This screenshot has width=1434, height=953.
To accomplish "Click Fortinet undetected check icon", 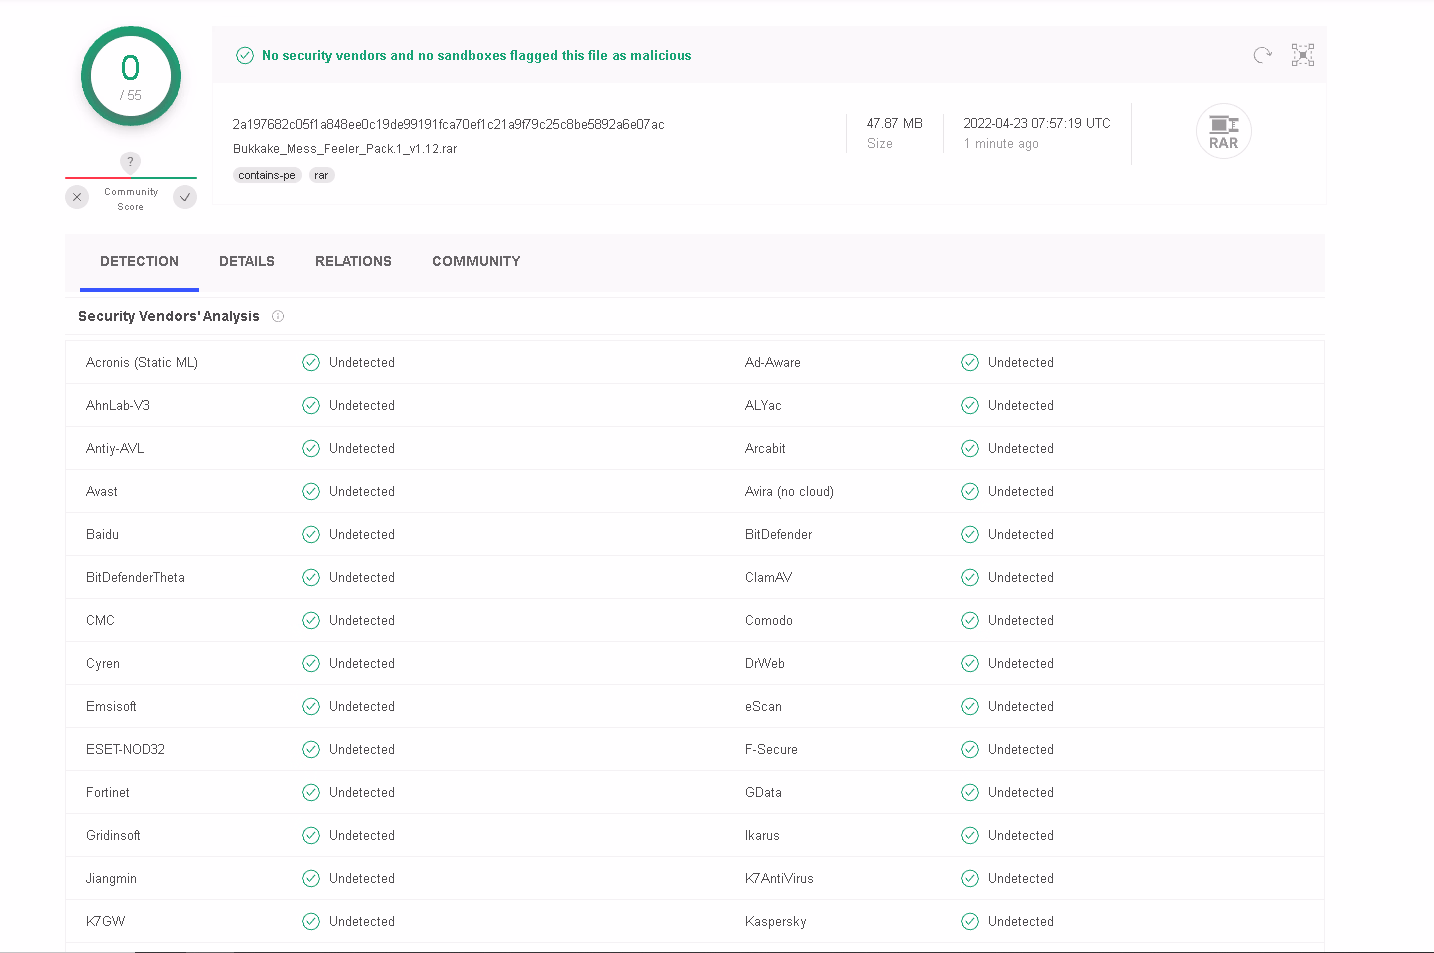I will click(x=311, y=792).
